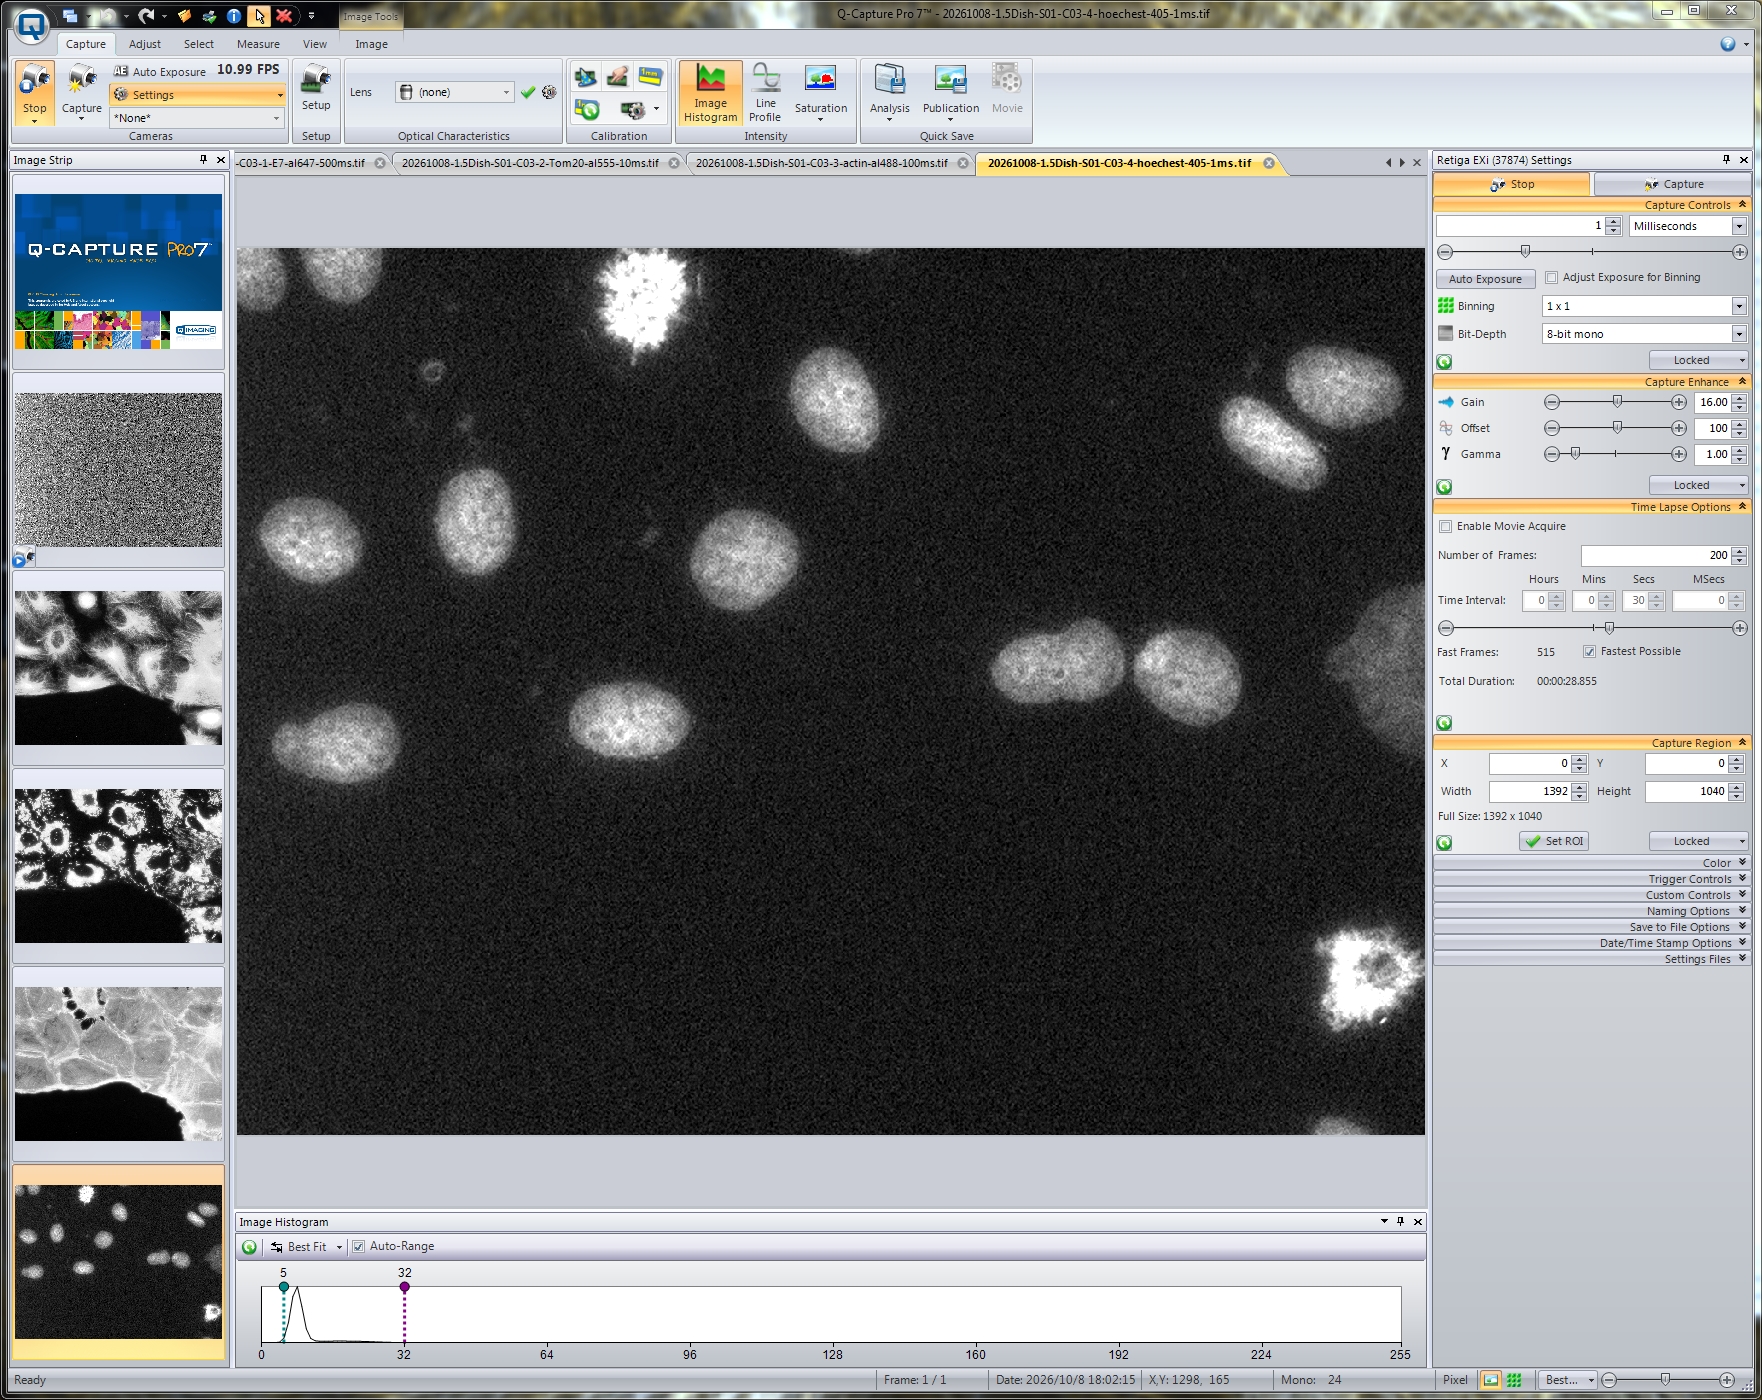Switch to the Measure ribbon tab

258,44
